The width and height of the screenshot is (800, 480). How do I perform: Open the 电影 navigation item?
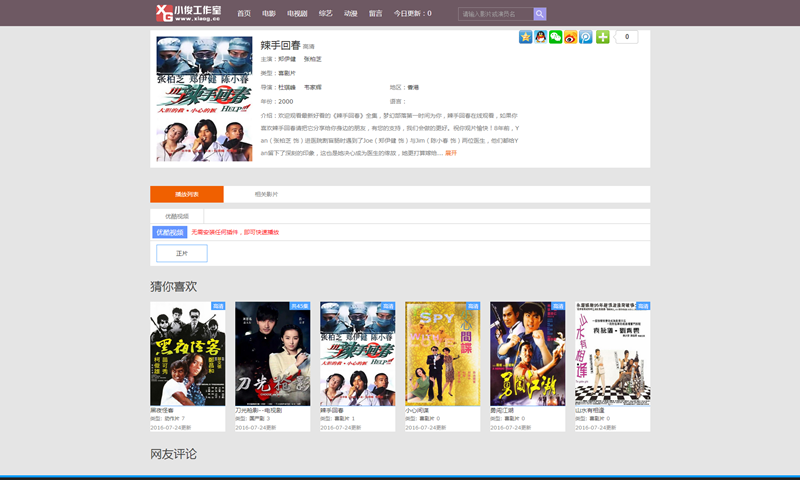click(269, 14)
